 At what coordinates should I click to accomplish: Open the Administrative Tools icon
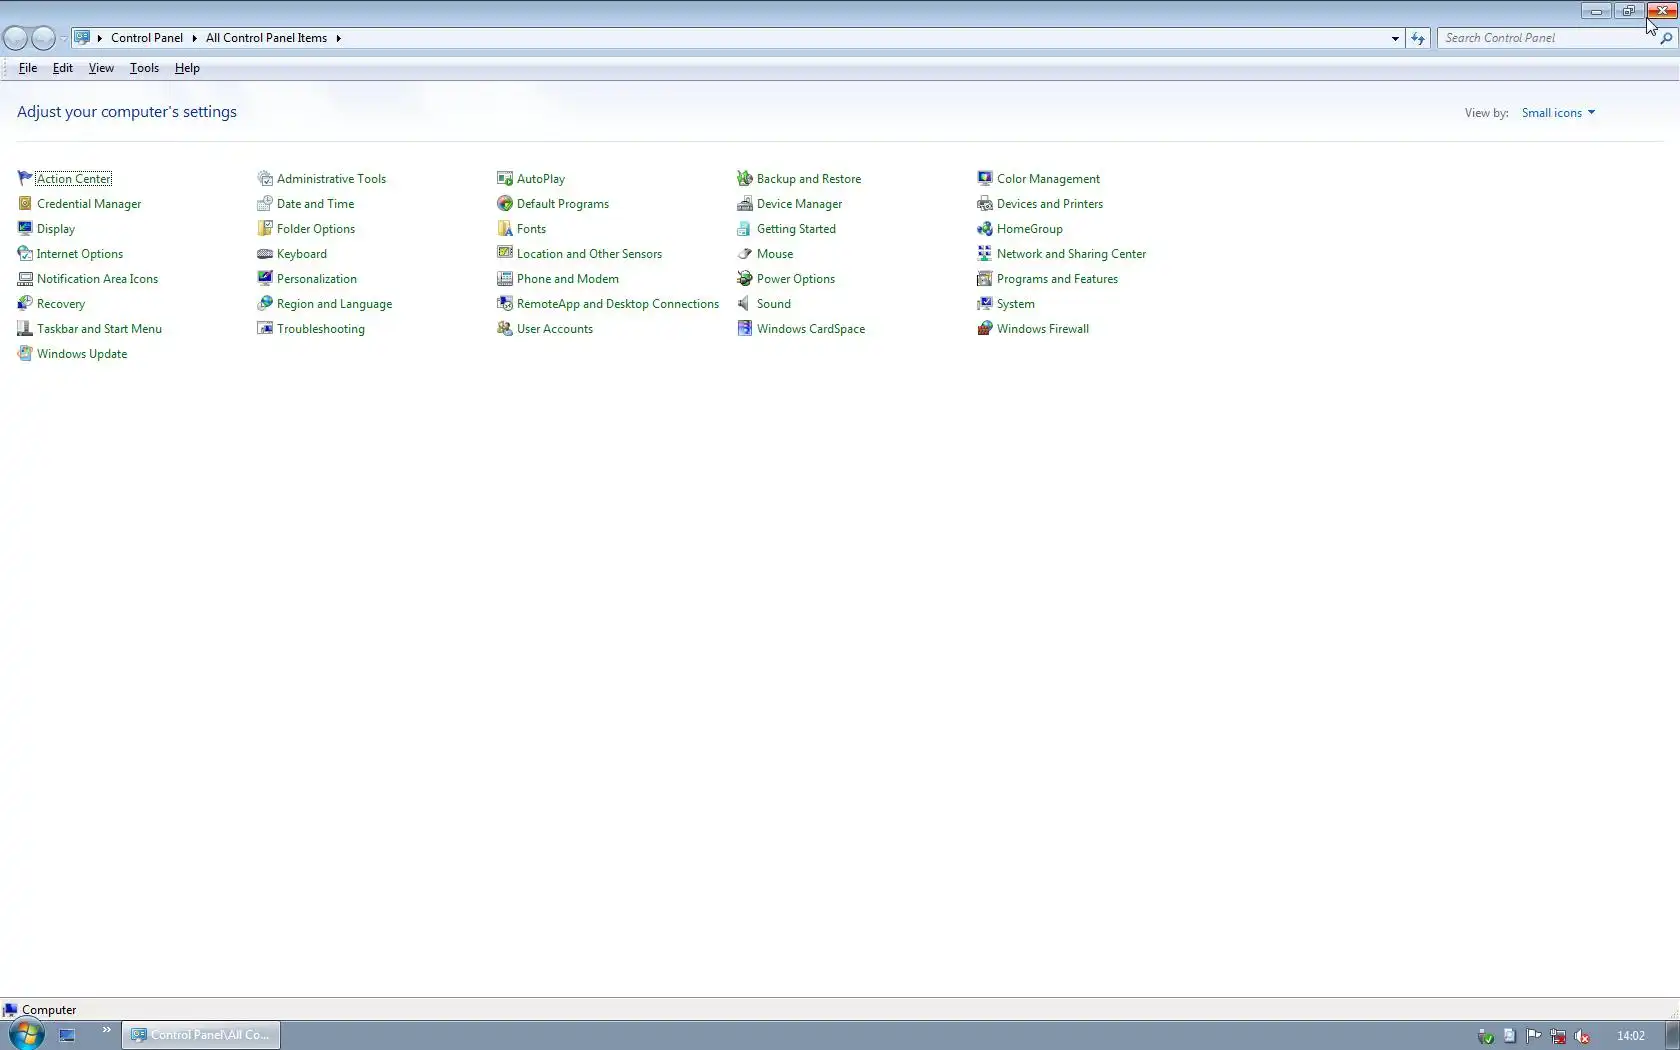pos(265,178)
